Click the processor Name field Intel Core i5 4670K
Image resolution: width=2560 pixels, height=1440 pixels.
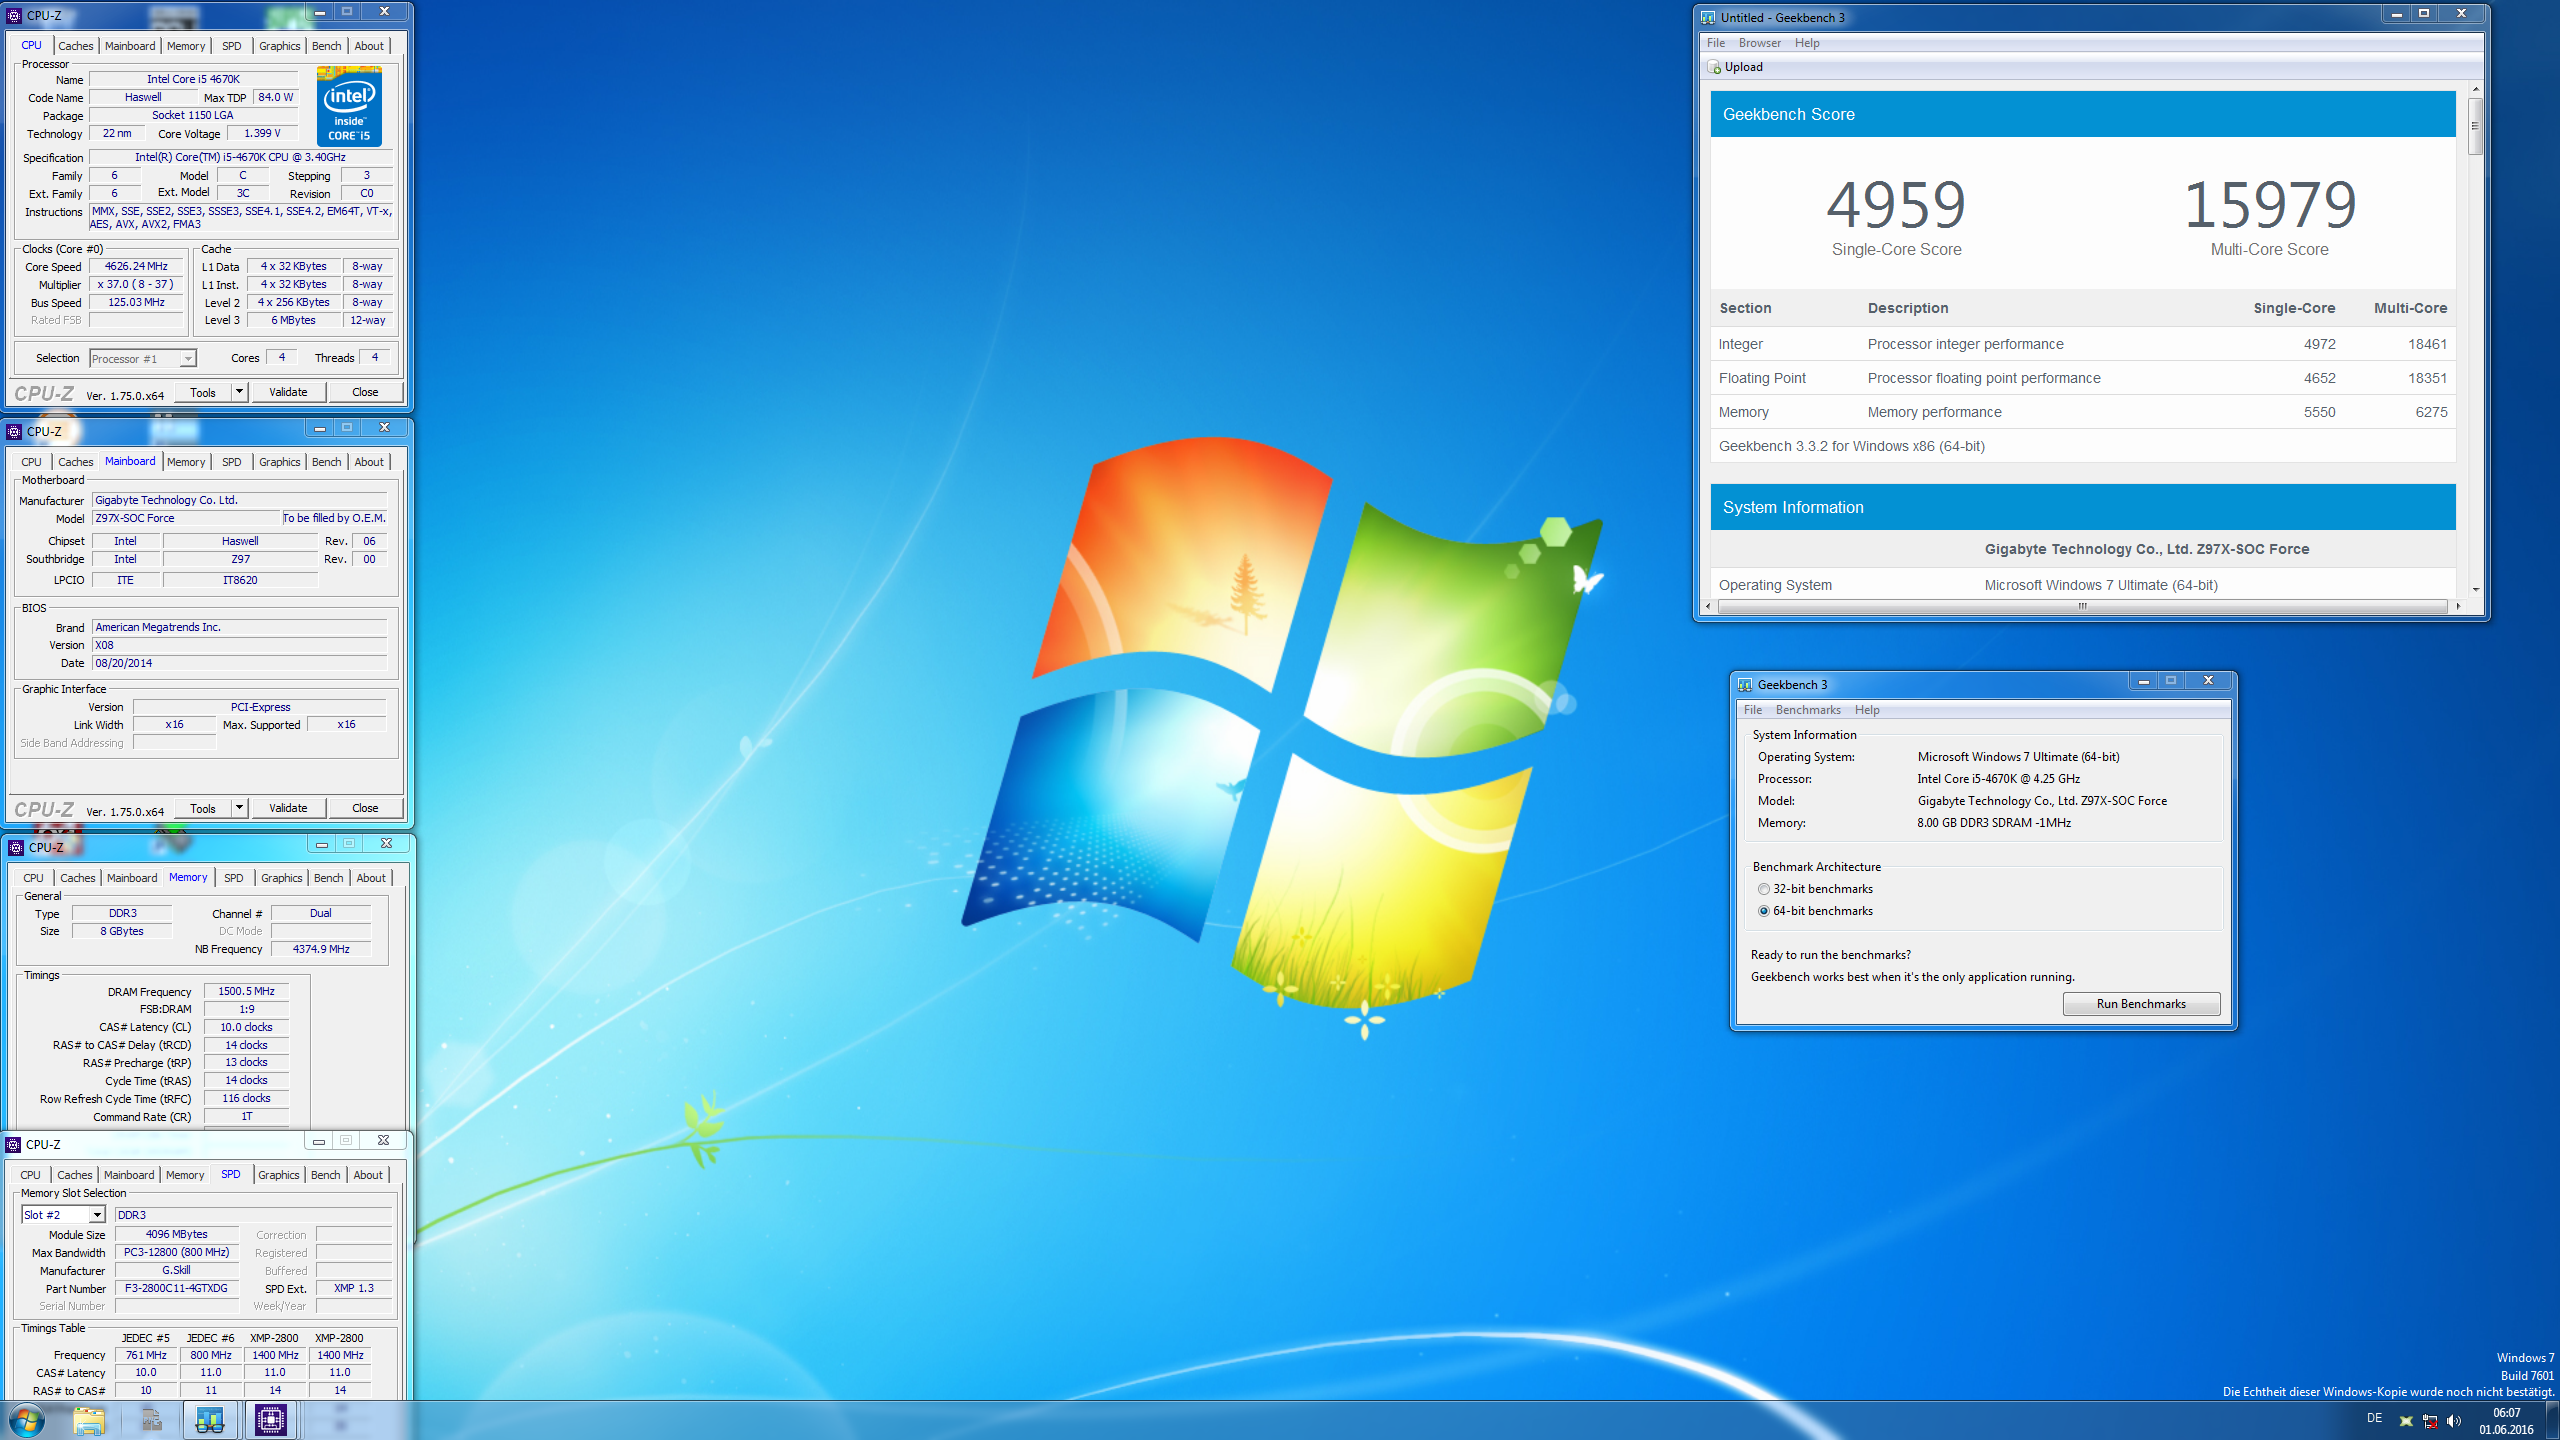193,79
